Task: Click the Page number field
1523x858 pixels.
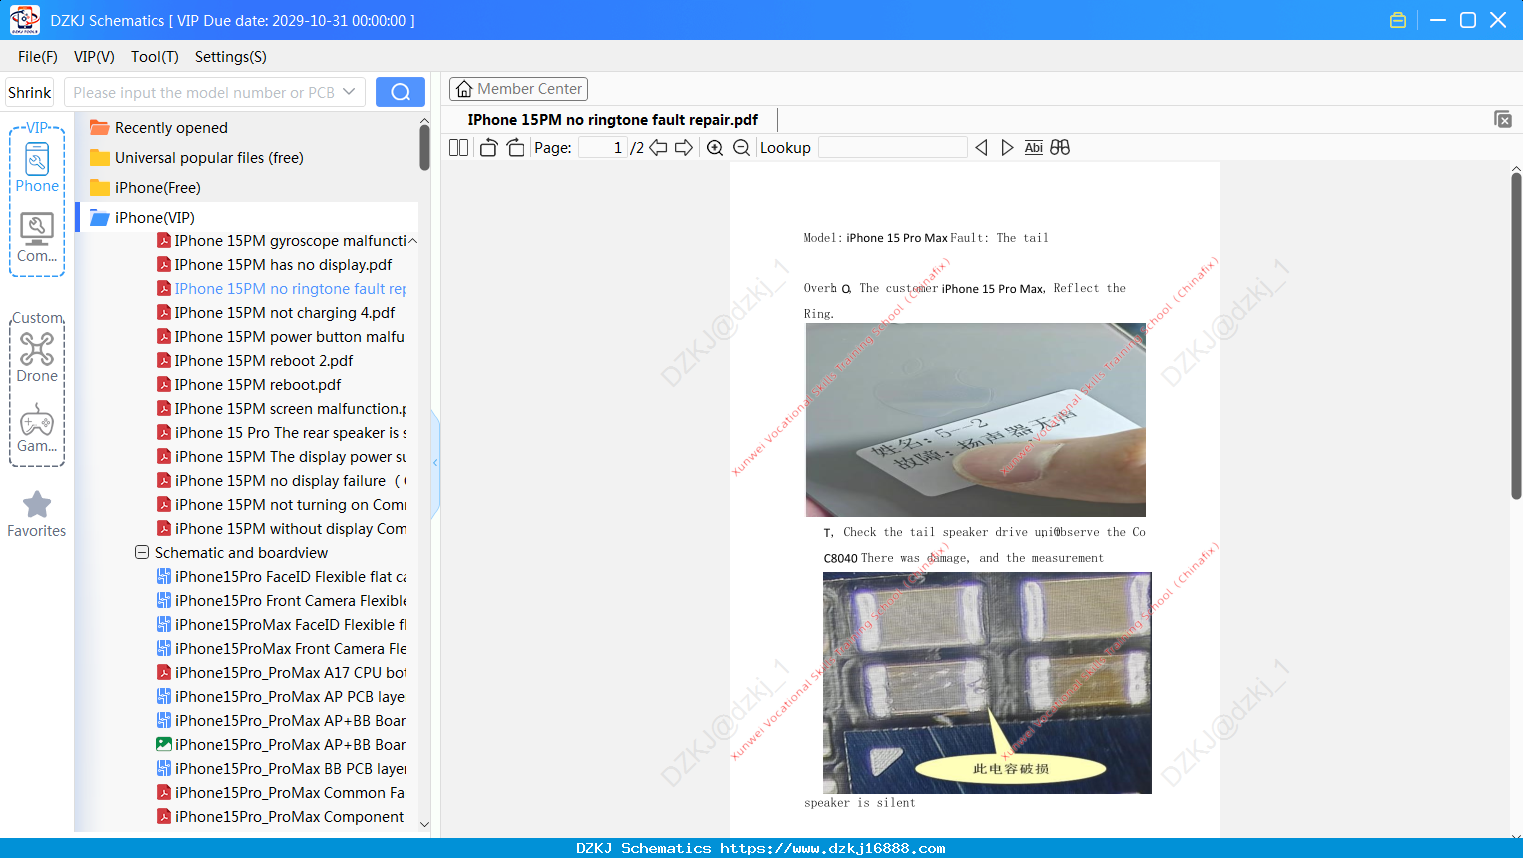Action: click(603, 148)
